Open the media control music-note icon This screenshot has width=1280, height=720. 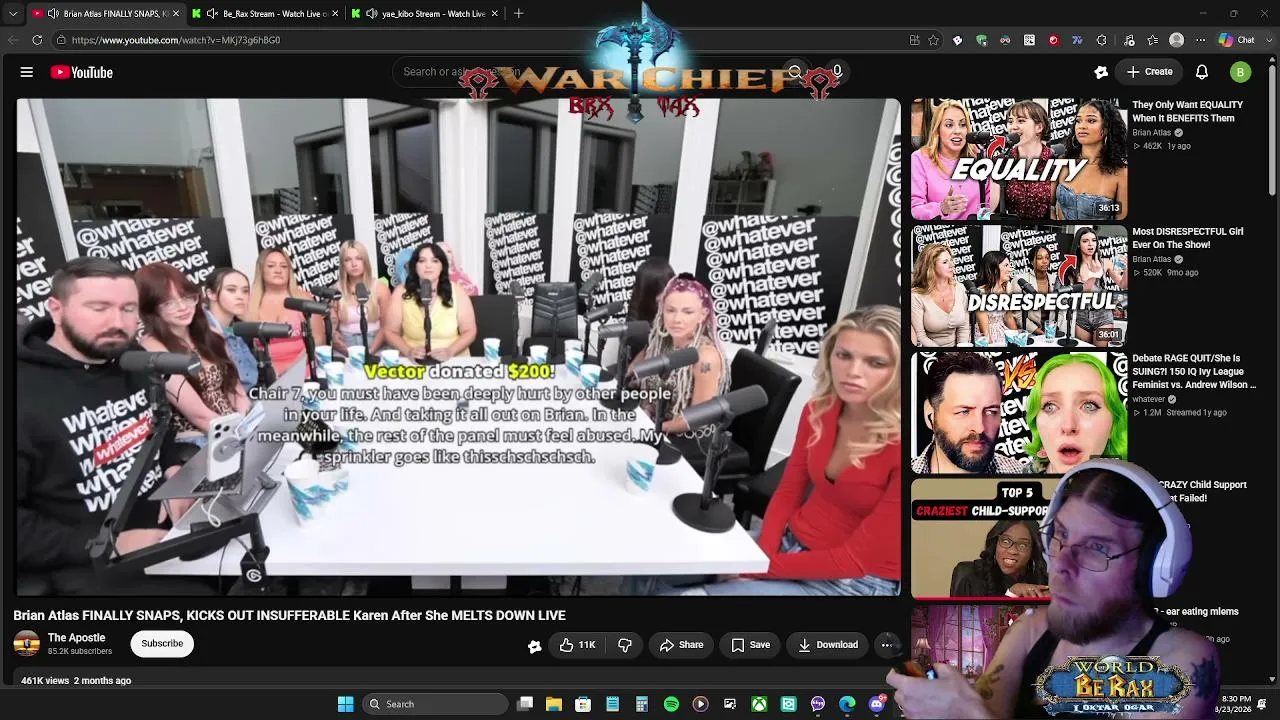pos(1129,40)
